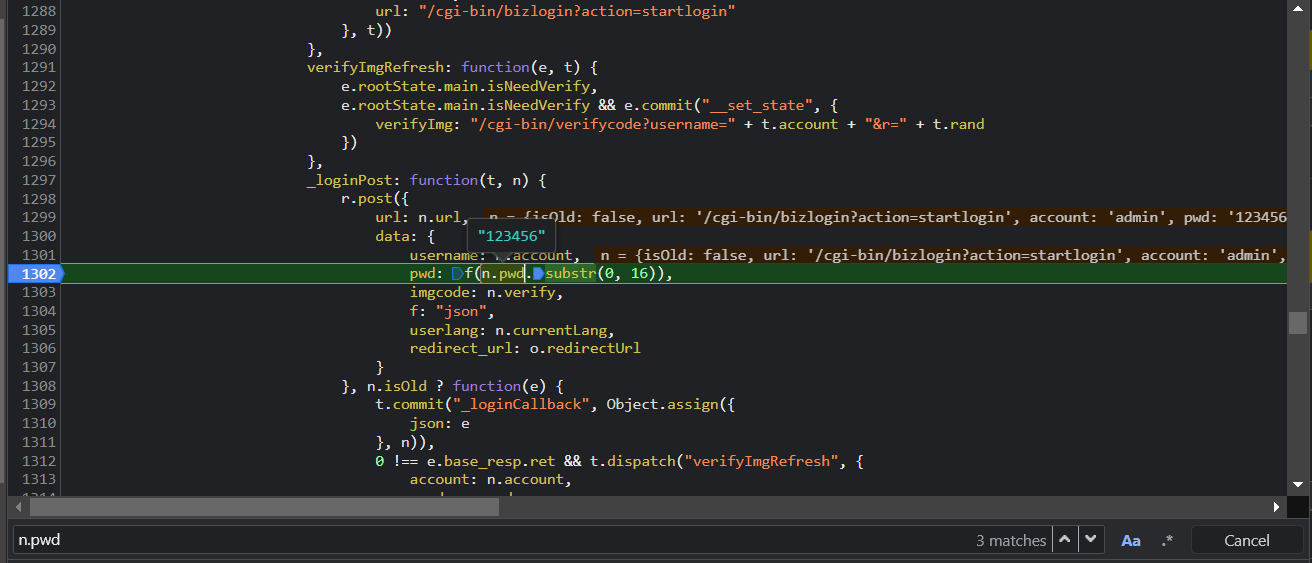Click substr call on line 1302
Viewport: 1312px width, 563px height.
pyautogui.click(x=570, y=273)
